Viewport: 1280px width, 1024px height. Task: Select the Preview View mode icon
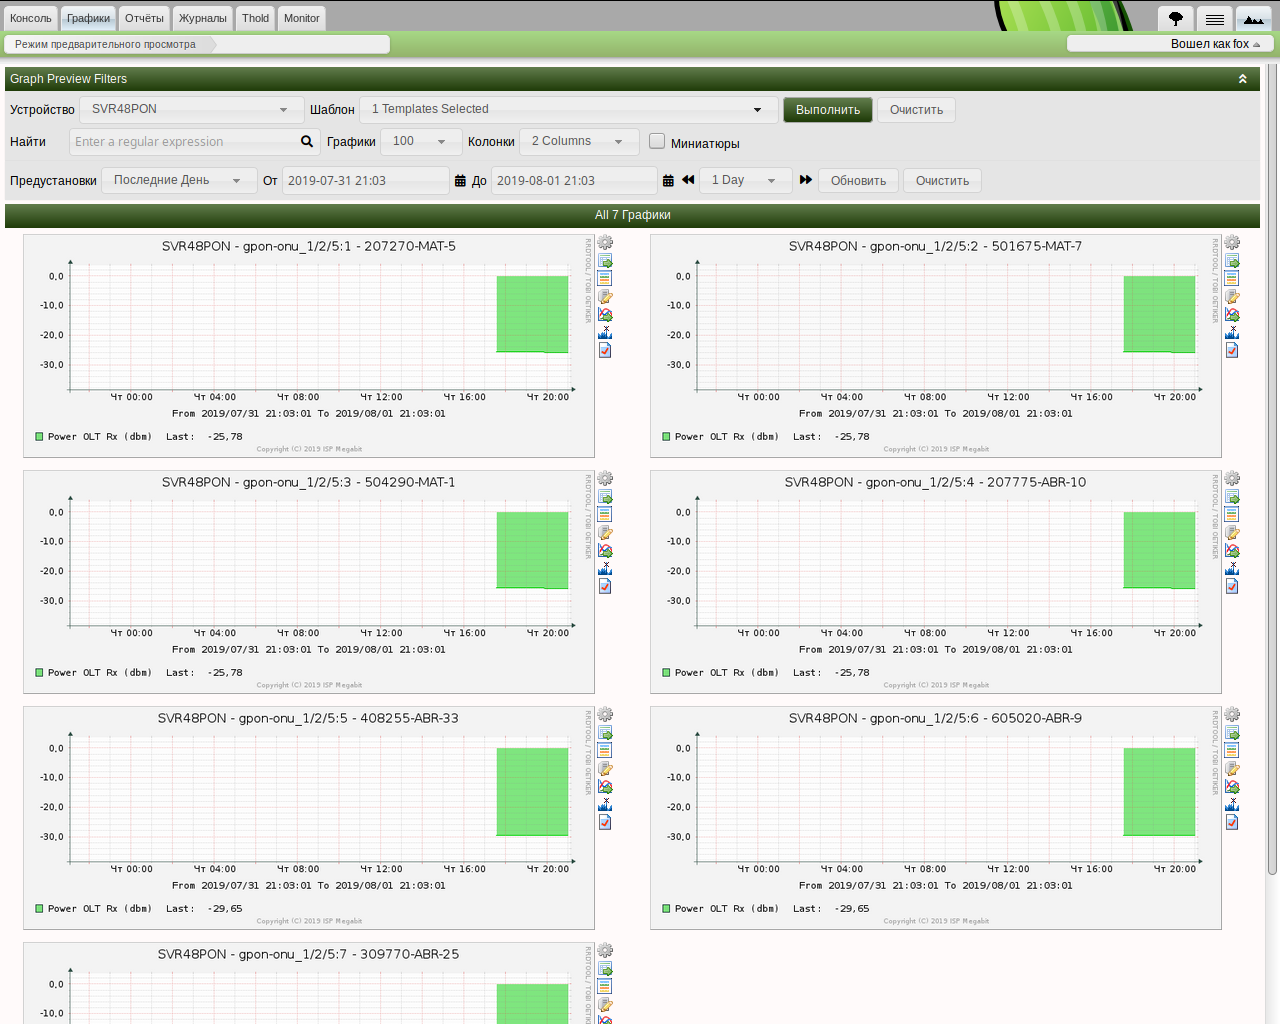1254,18
